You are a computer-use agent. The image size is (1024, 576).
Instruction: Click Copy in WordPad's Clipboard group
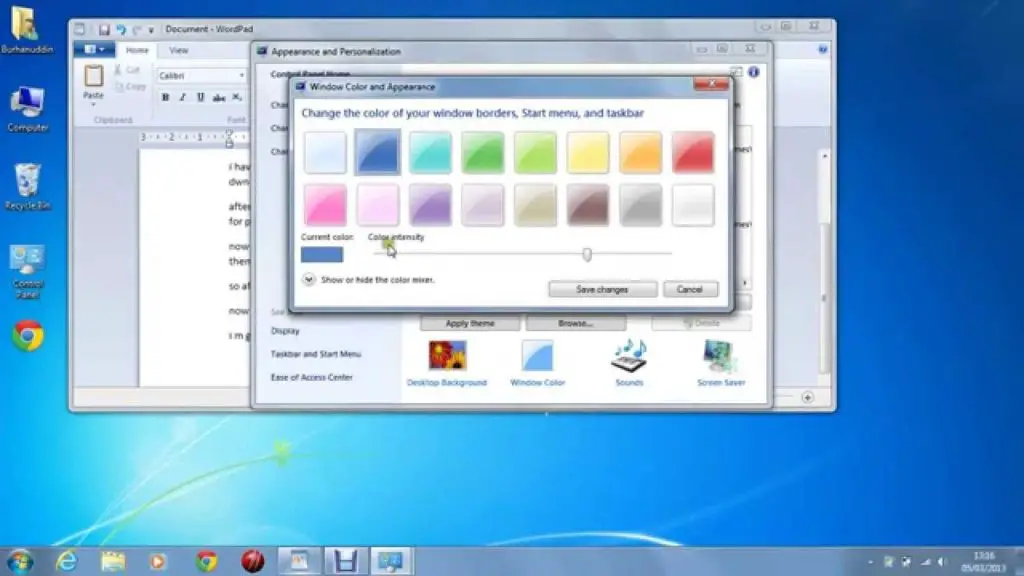coord(129,86)
